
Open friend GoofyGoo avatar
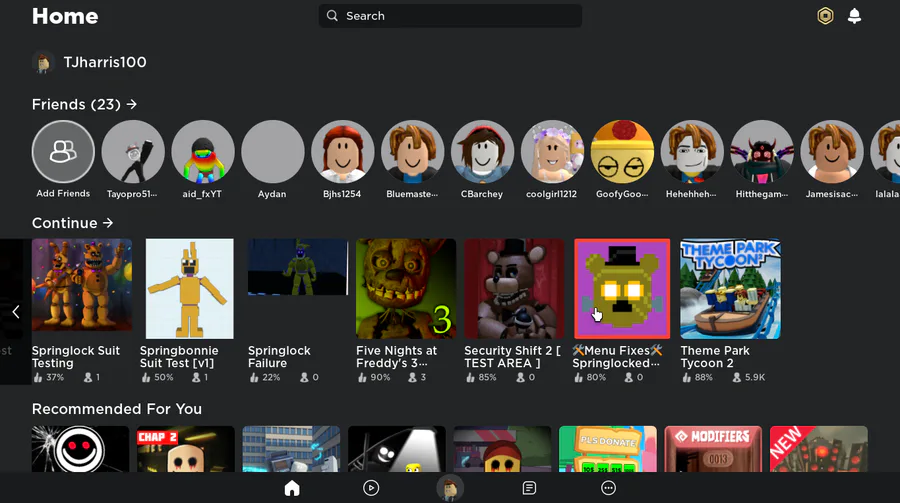click(x=622, y=152)
